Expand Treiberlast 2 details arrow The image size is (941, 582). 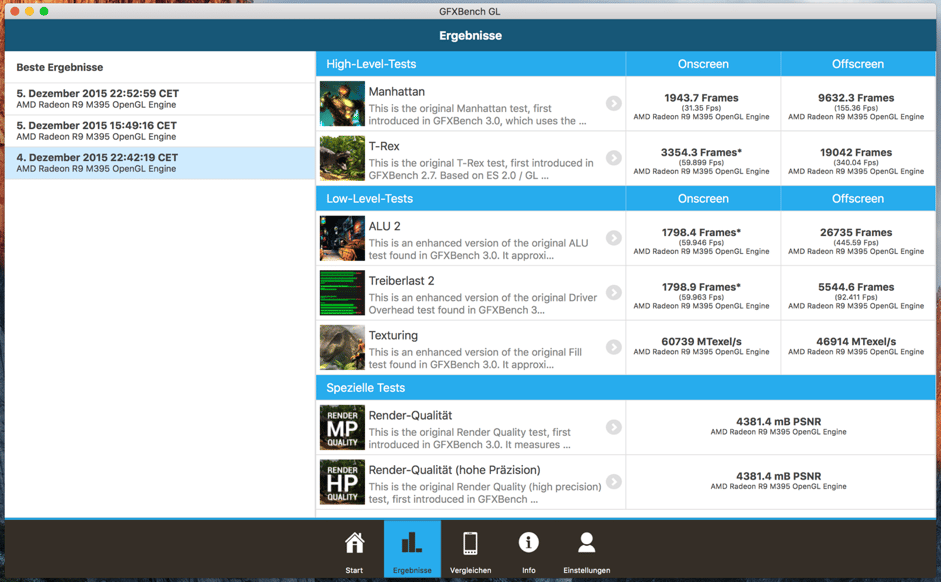(613, 292)
